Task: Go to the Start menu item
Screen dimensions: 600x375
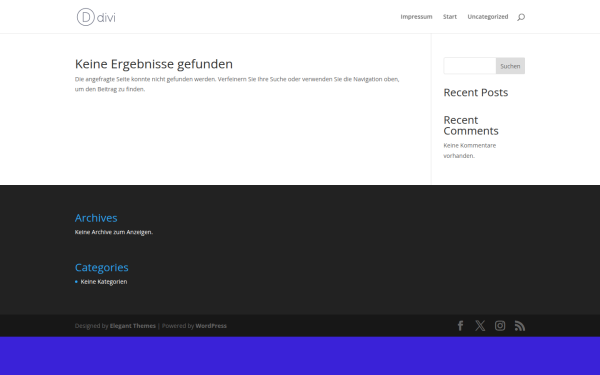Action: [450, 16]
